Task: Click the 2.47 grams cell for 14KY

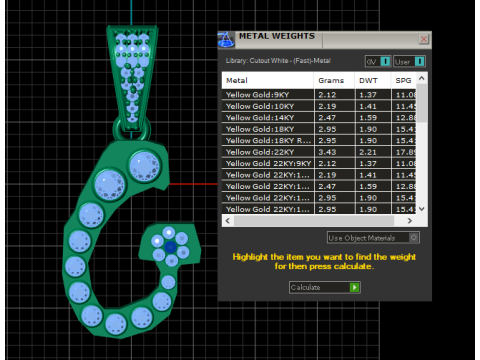Action: point(334,118)
